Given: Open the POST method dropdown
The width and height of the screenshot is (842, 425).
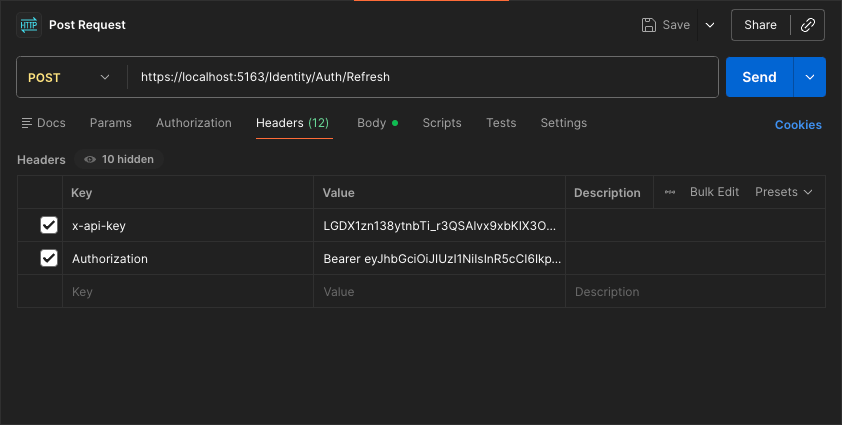Looking at the screenshot, I should [69, 77].
